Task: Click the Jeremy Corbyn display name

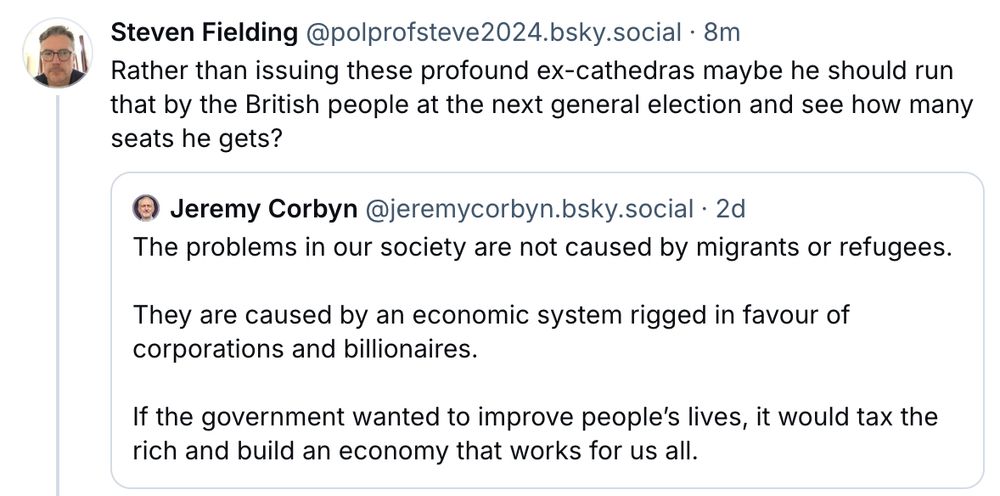Action: point(263,209)
